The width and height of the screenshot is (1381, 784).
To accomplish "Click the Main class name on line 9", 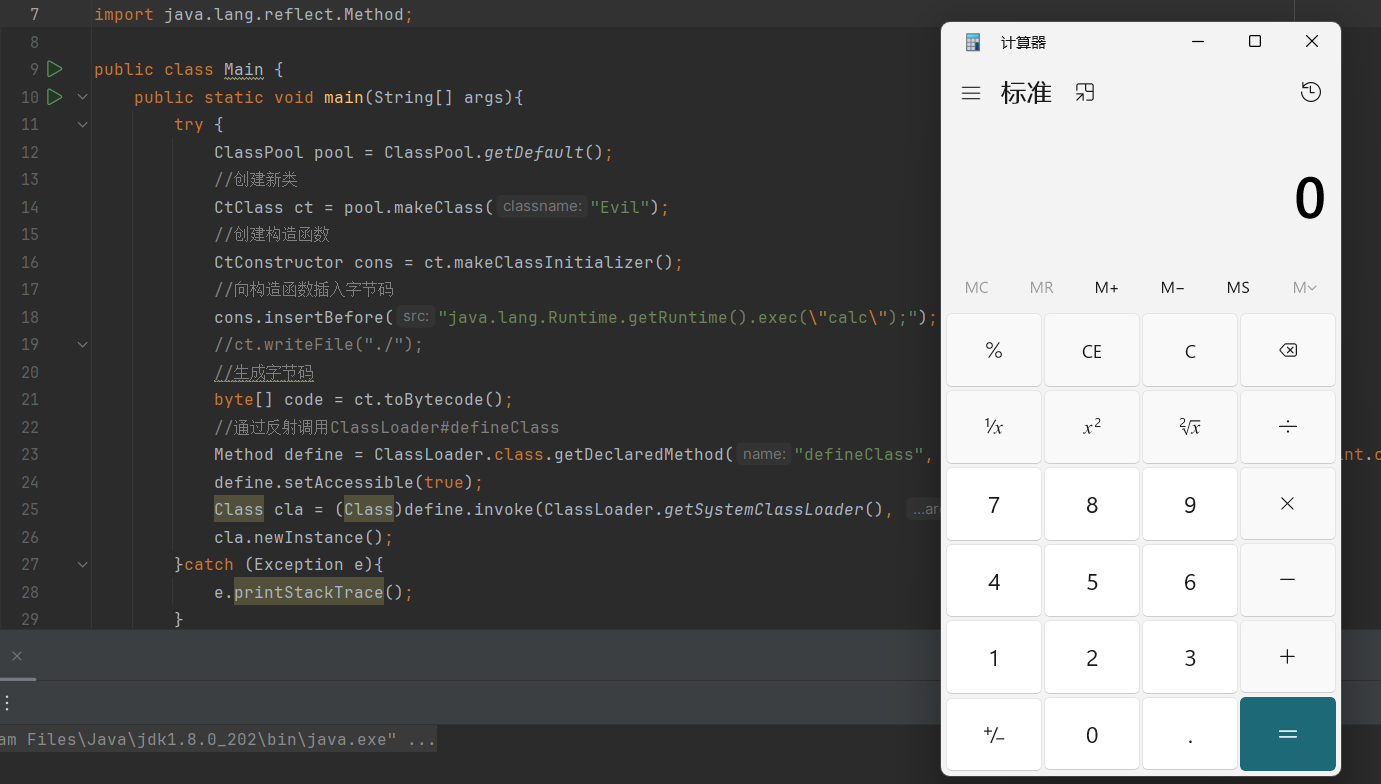I will tap(244, 69).
